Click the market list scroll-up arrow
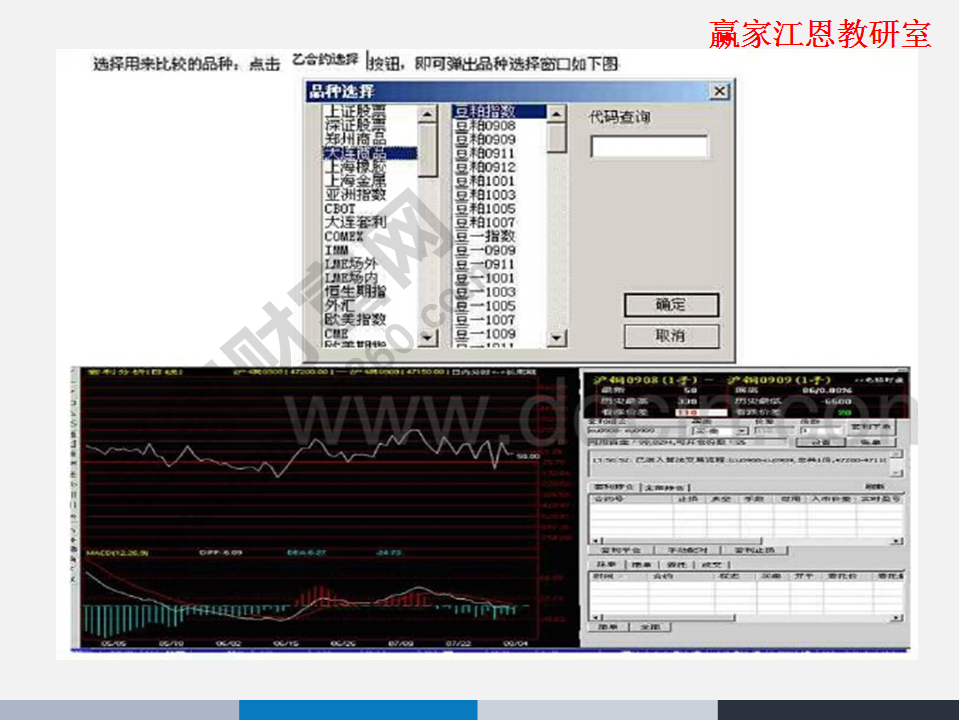960x720 pixels. pos(428,113)
